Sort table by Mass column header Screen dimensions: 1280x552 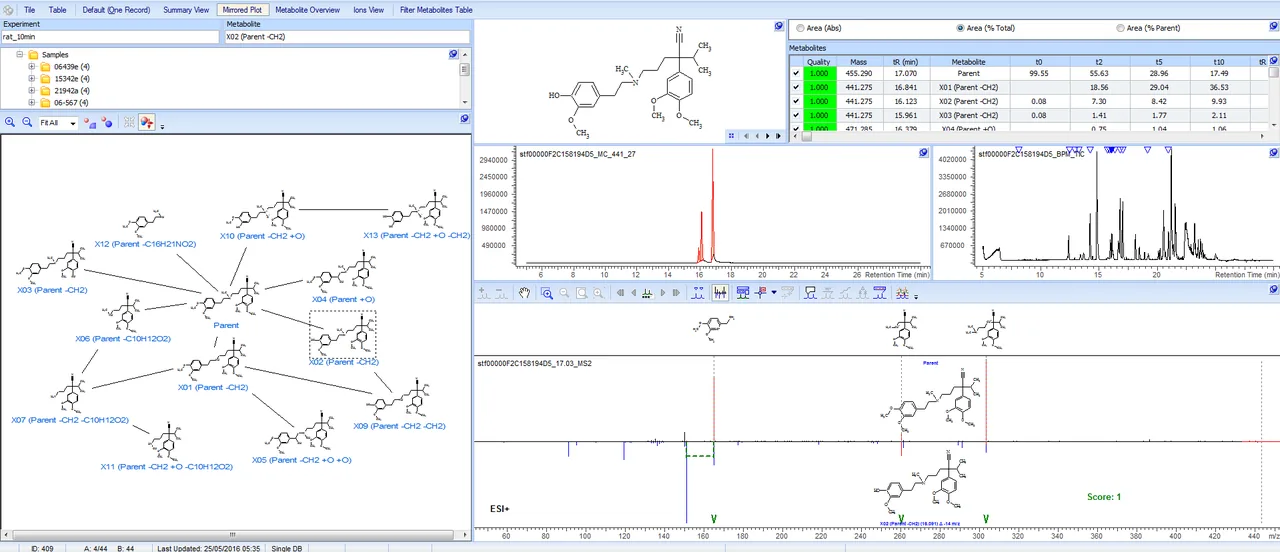point(858,62)
